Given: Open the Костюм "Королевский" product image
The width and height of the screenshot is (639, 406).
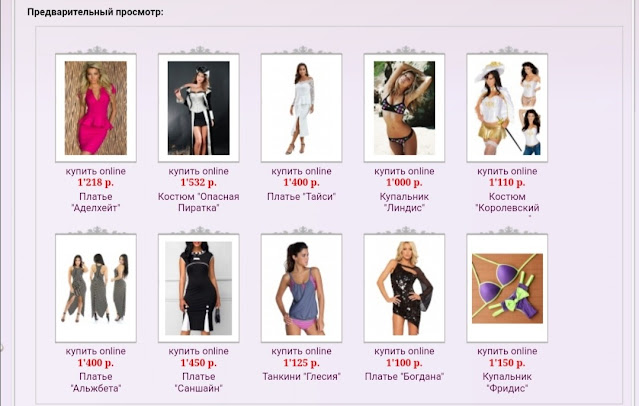Looking at the screenshot, I should pos(507,108).
